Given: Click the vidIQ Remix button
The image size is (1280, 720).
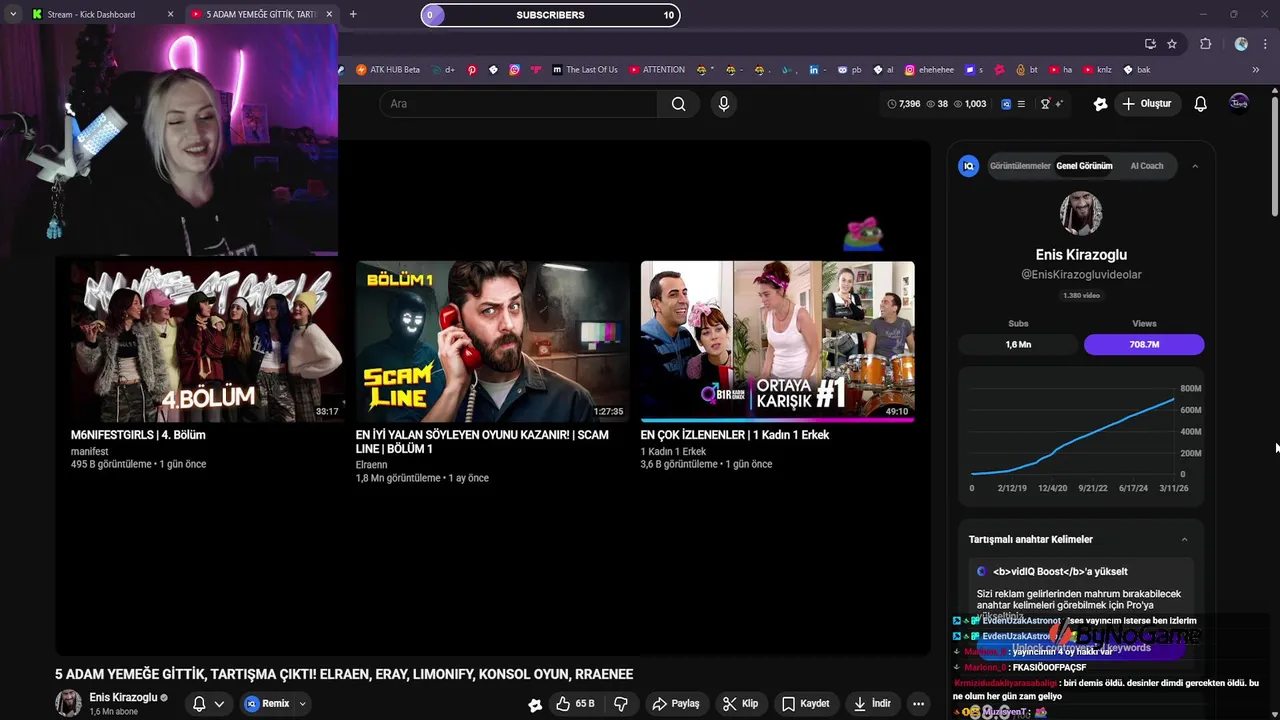Looking at the screenshot, I should pyautogui.click(x=268, y=704).
